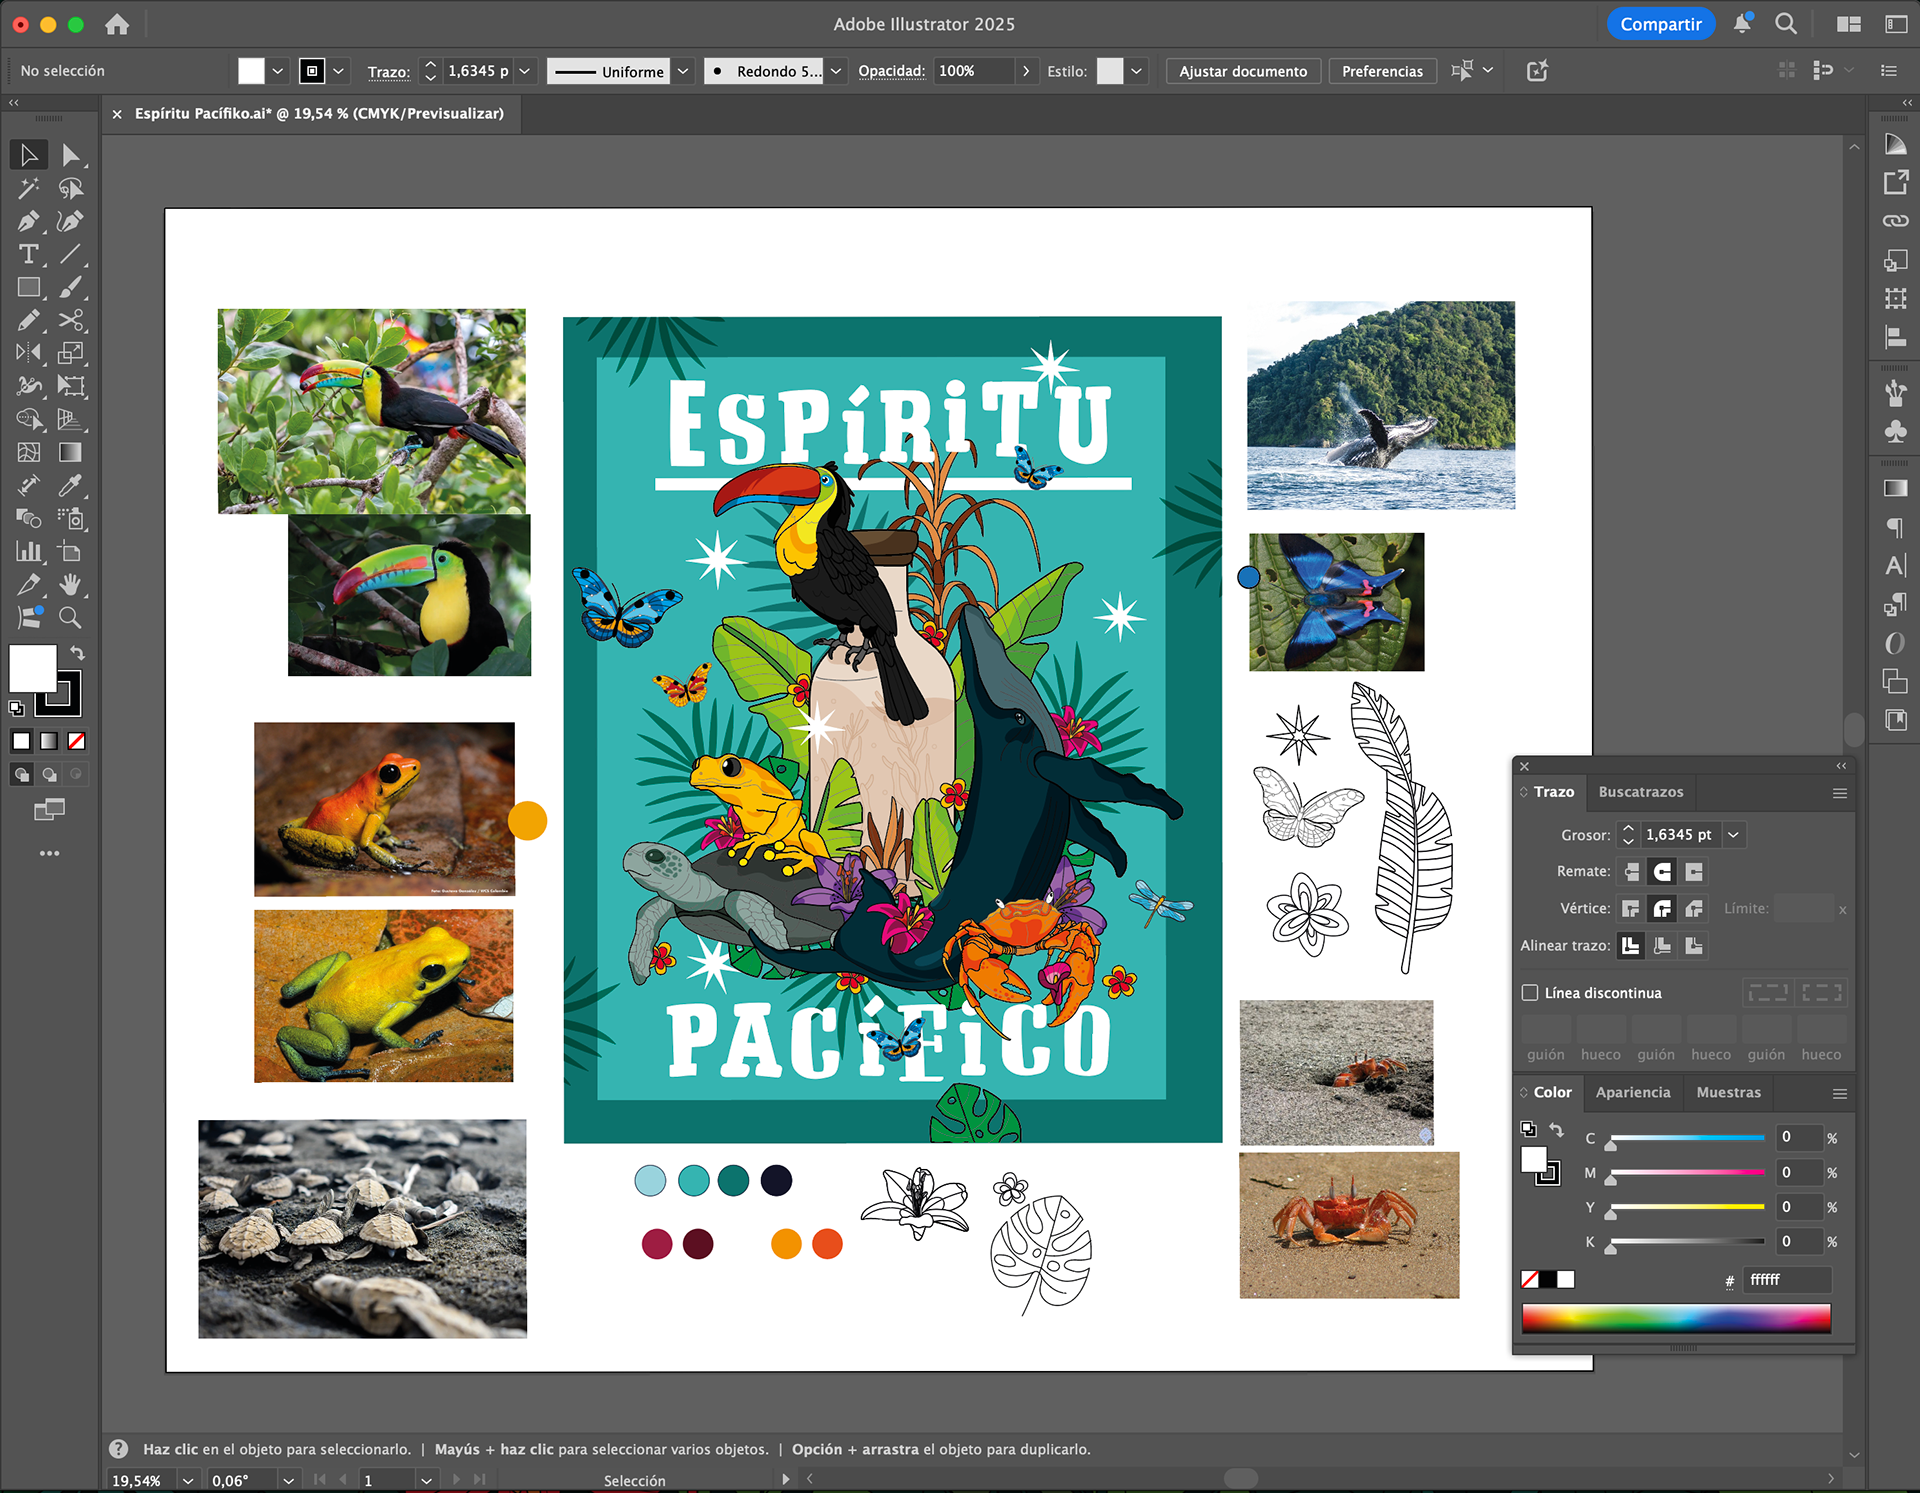
Task: Select the Zoom tool
Action: [x=70, y=618]
